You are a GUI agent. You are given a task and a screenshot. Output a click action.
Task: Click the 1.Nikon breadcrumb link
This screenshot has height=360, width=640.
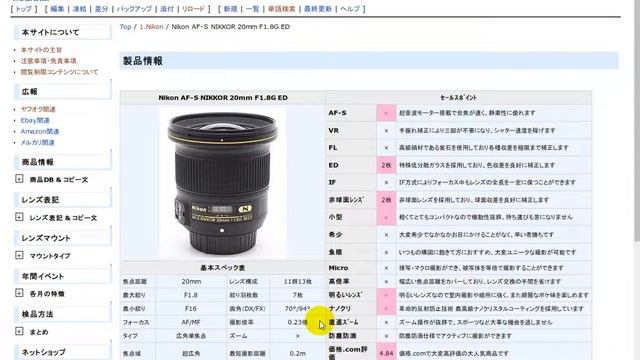point(151,27)
